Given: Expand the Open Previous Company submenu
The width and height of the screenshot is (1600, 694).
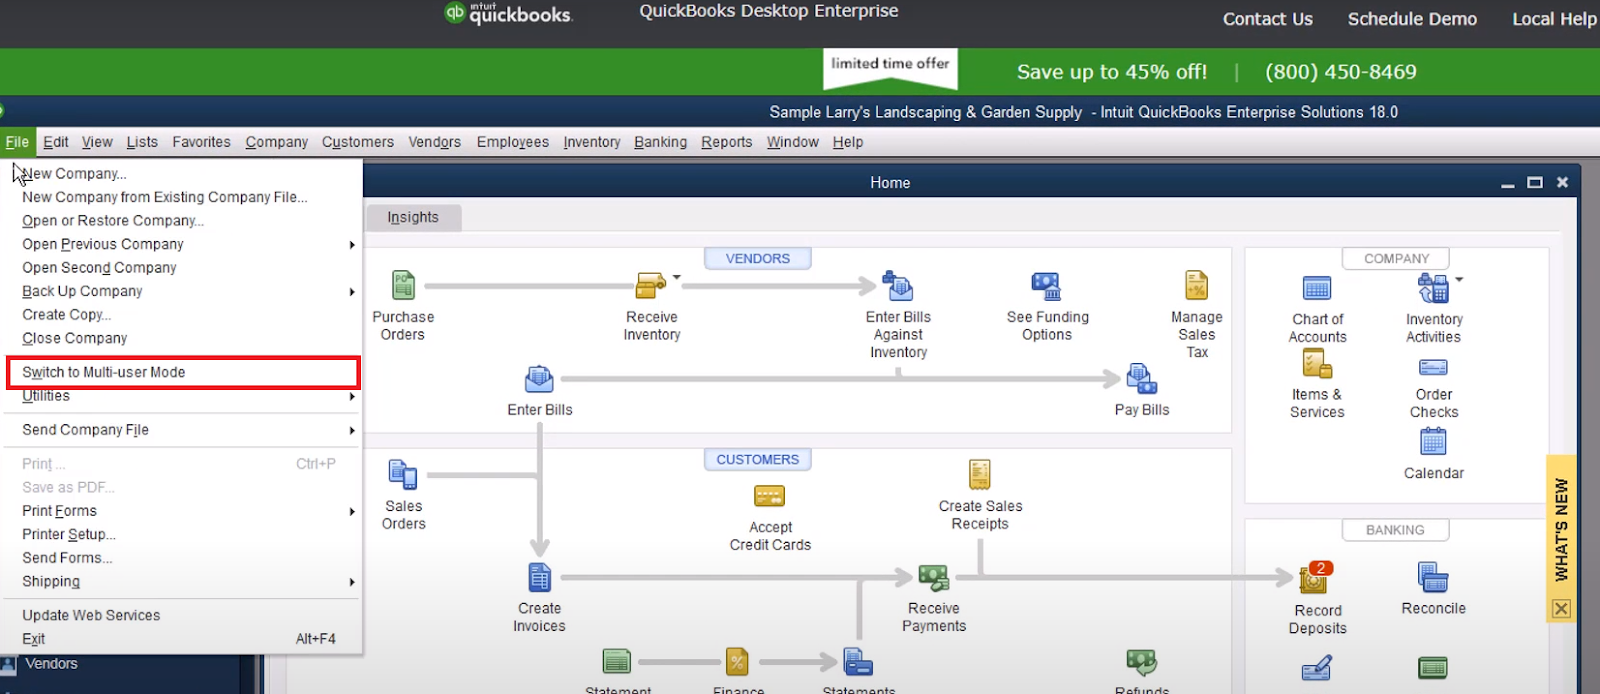Looking at the screenshot, I should tap(351, 245).
